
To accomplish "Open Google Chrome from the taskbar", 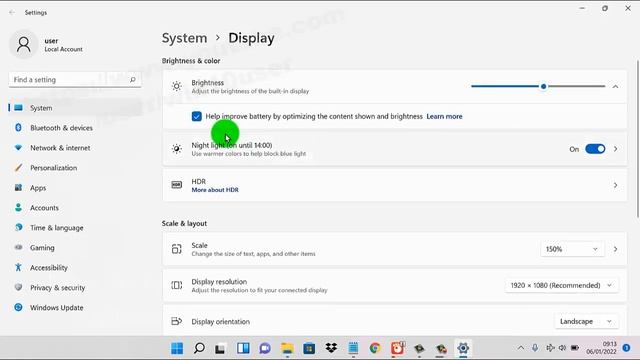I will pos(375,348).
